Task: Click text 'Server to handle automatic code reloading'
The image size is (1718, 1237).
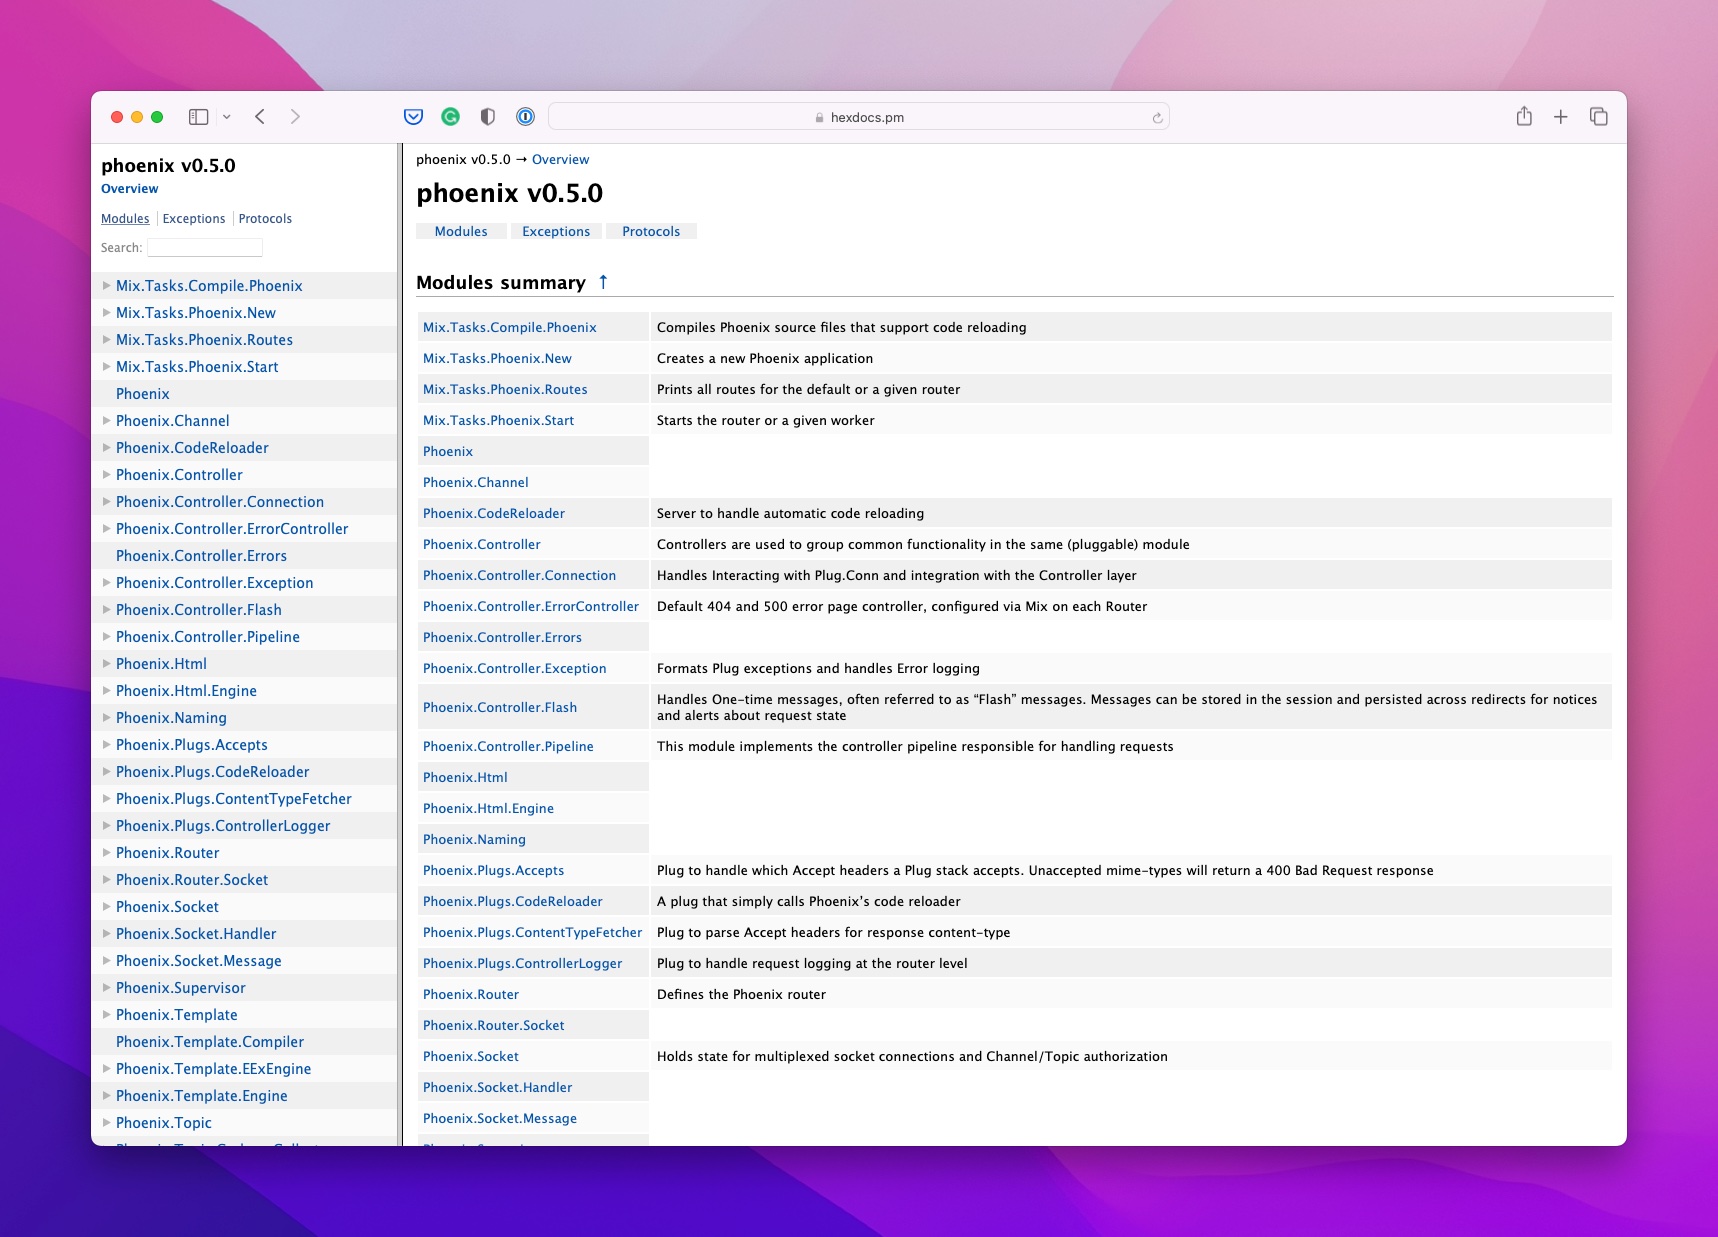Action: (790, 514)
